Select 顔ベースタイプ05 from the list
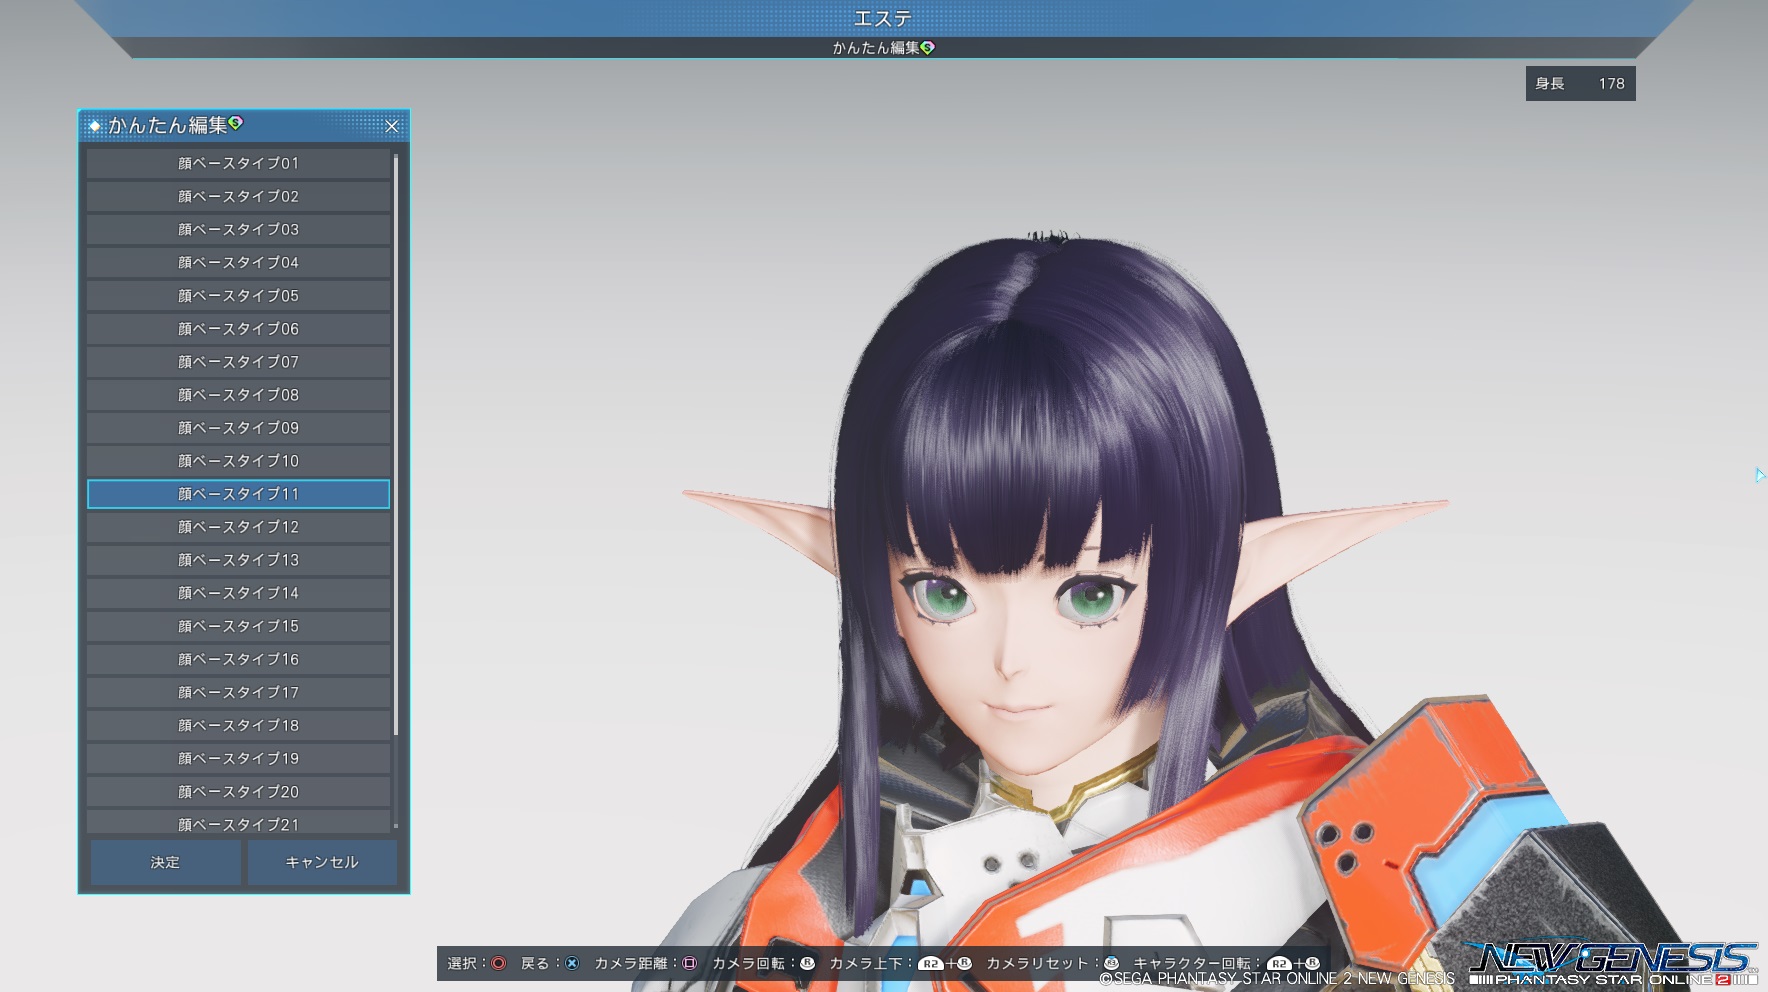Viewport: 1768px width, 992px height. coord(238,295)
